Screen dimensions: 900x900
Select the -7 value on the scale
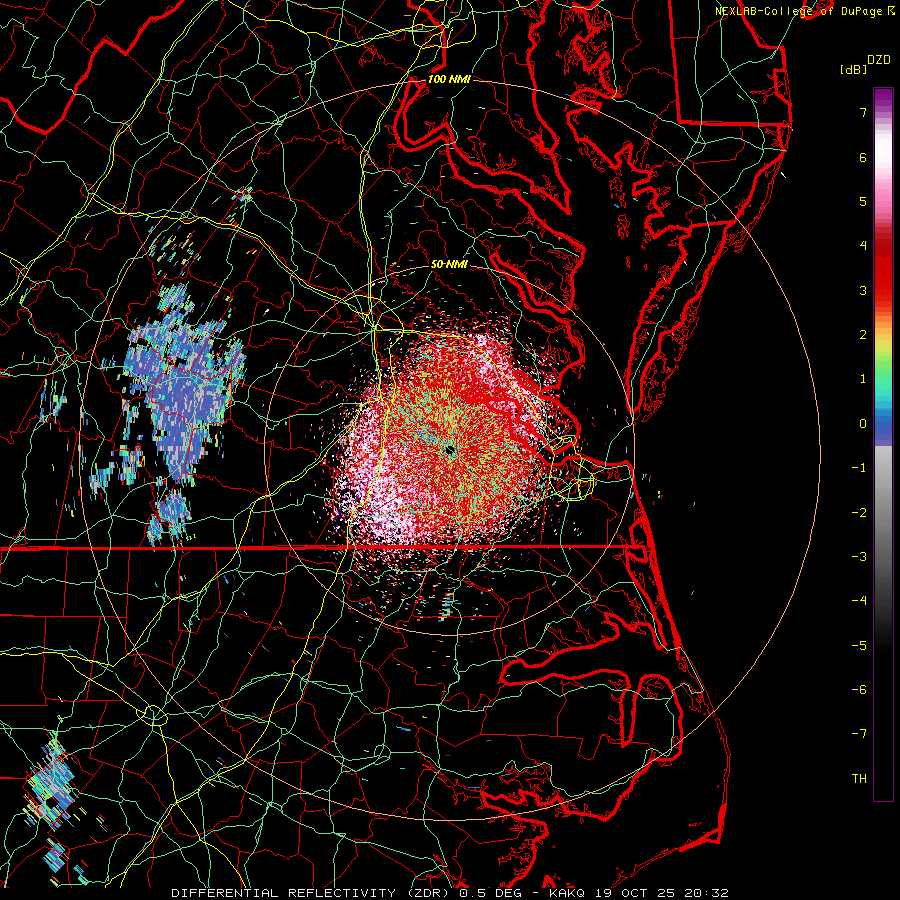pos(859,734)
